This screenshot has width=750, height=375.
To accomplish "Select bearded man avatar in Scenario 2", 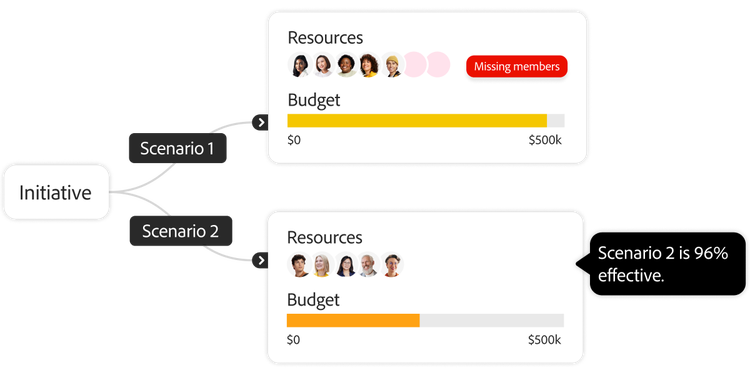I will [368, 265].
